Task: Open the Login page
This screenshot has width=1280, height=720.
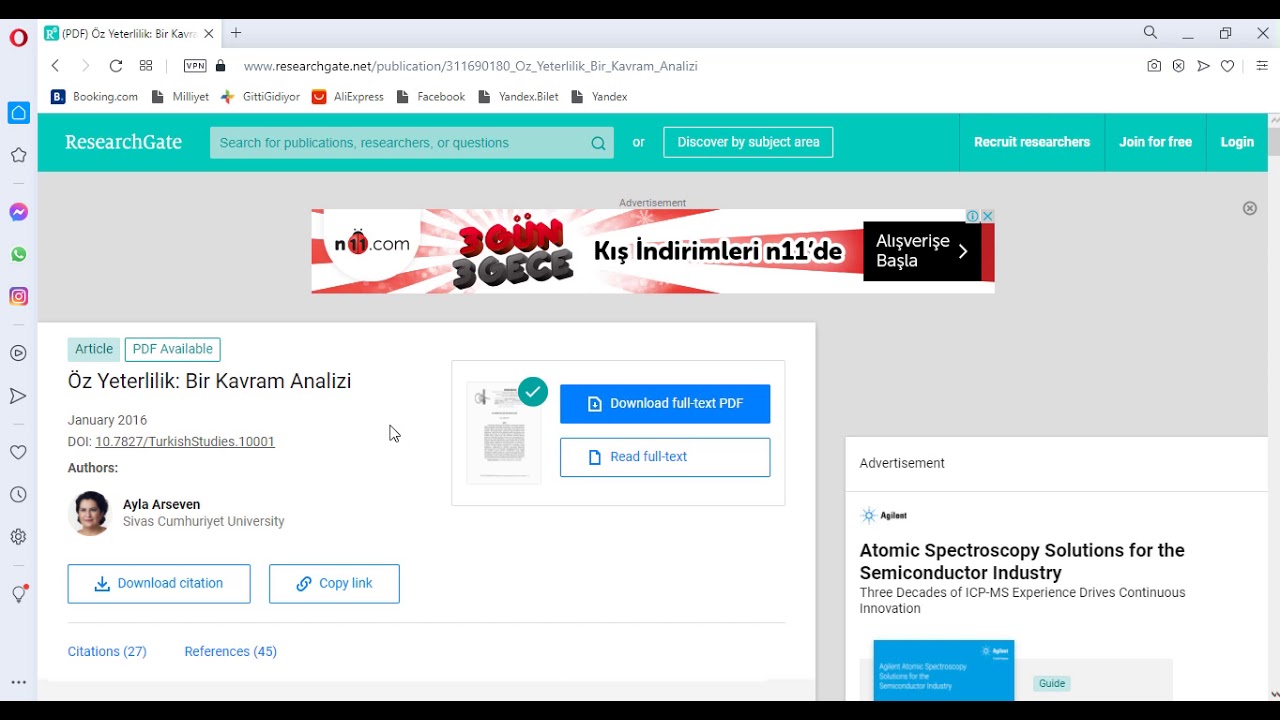Action: pyautogui.click(x=1237, y=142)
